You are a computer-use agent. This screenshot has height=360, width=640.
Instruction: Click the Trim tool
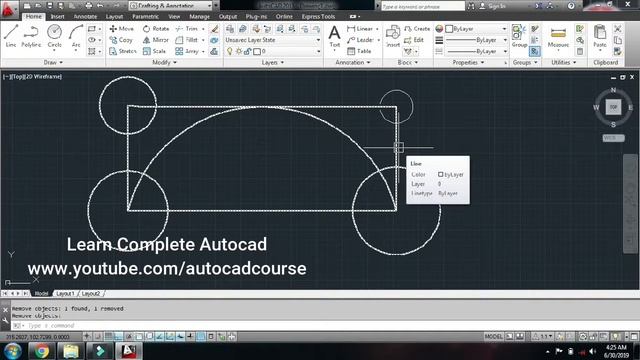187,29
